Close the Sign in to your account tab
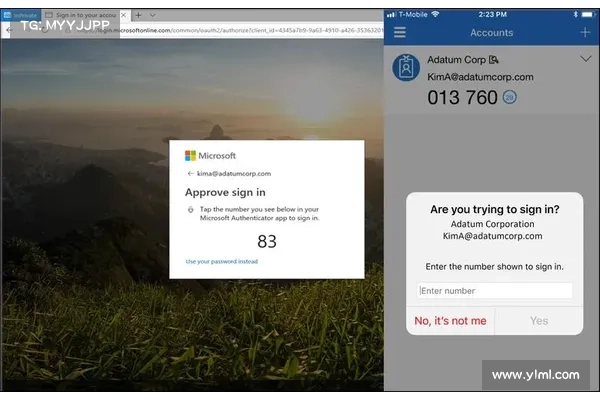 124,15
